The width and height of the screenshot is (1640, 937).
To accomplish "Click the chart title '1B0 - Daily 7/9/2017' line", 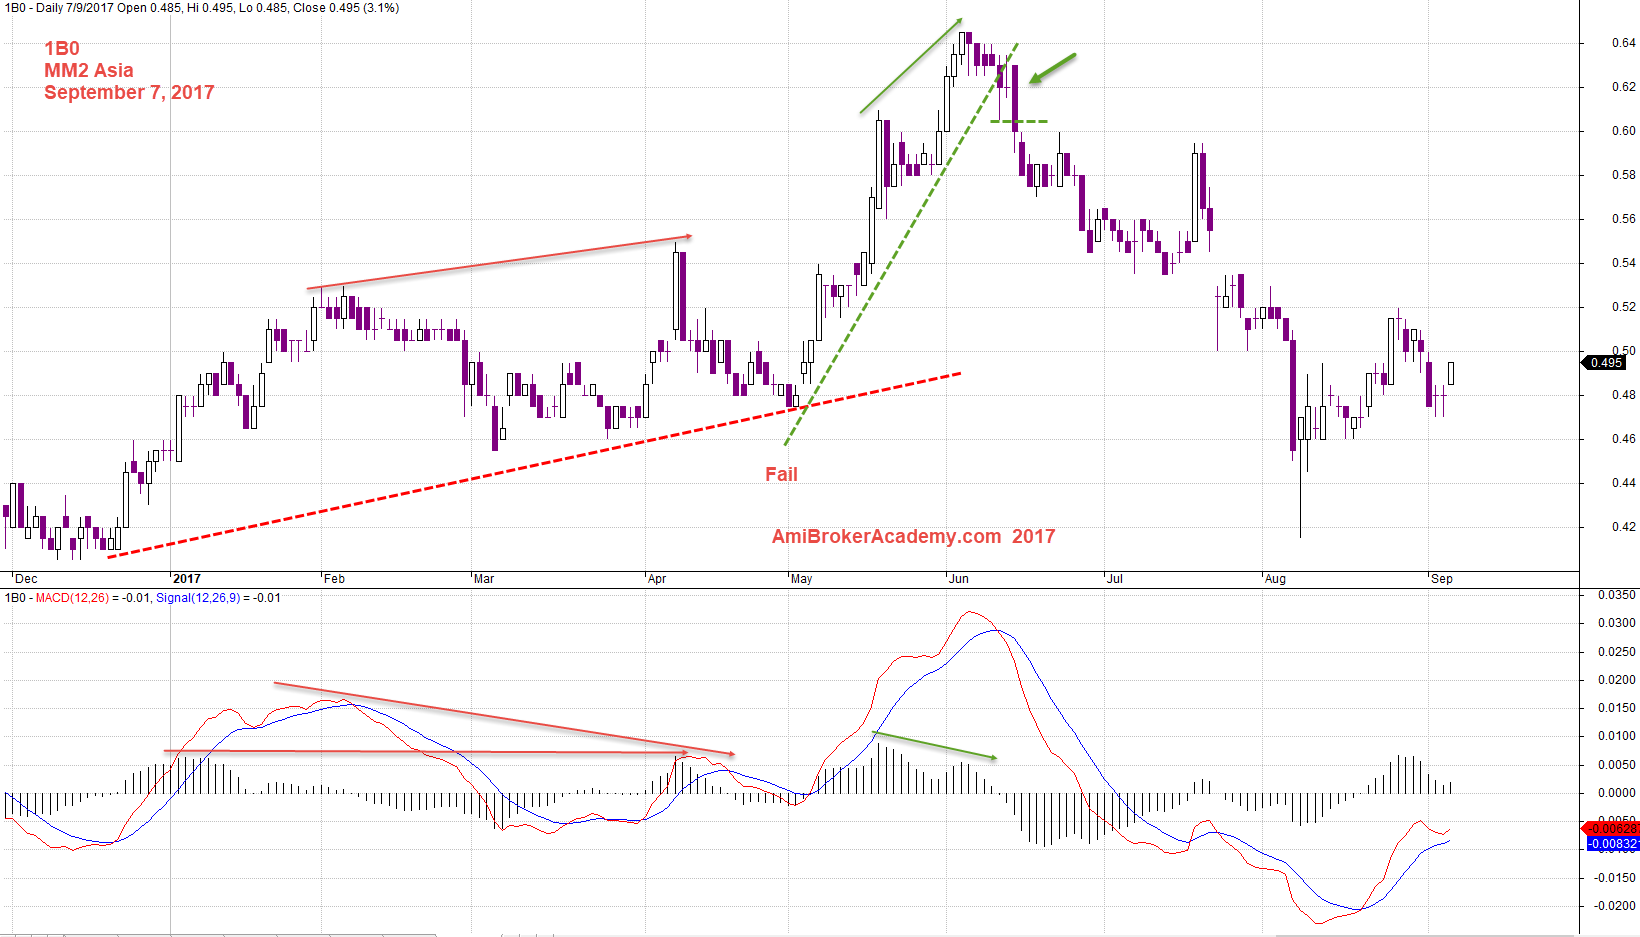I will click(x=201, y=8).
